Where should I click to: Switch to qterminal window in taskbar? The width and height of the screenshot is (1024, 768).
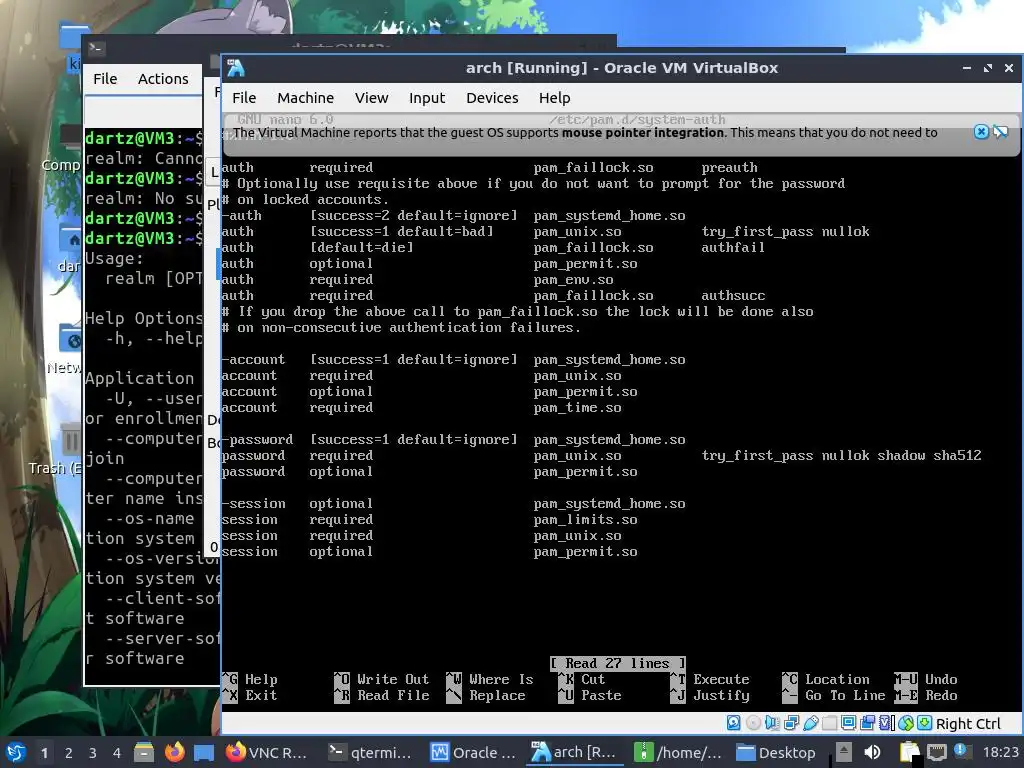370,752
